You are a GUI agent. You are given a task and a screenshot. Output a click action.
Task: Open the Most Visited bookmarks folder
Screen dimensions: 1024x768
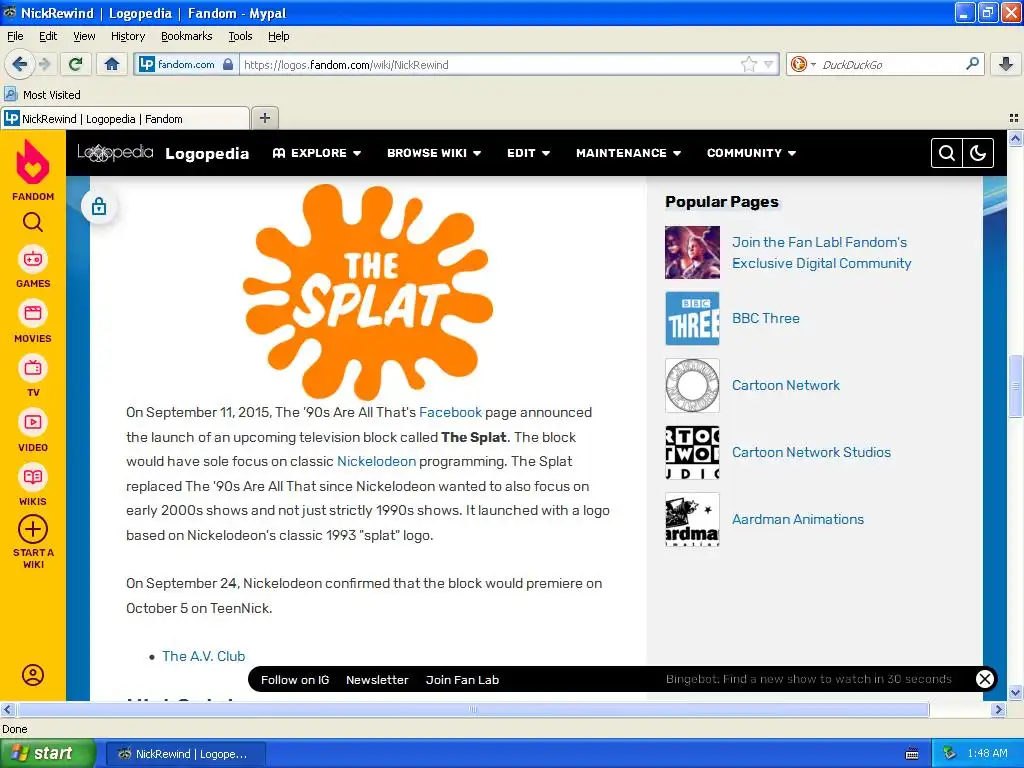coord(42,95)
